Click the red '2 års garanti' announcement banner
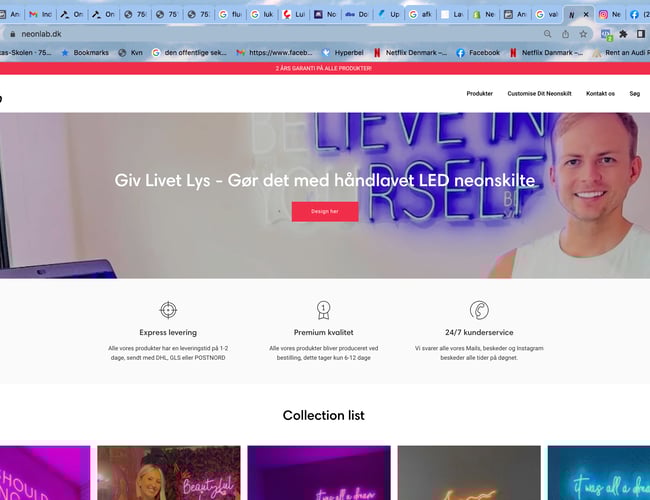The width and height of the screenshot is (650, 500). [323, 68]
